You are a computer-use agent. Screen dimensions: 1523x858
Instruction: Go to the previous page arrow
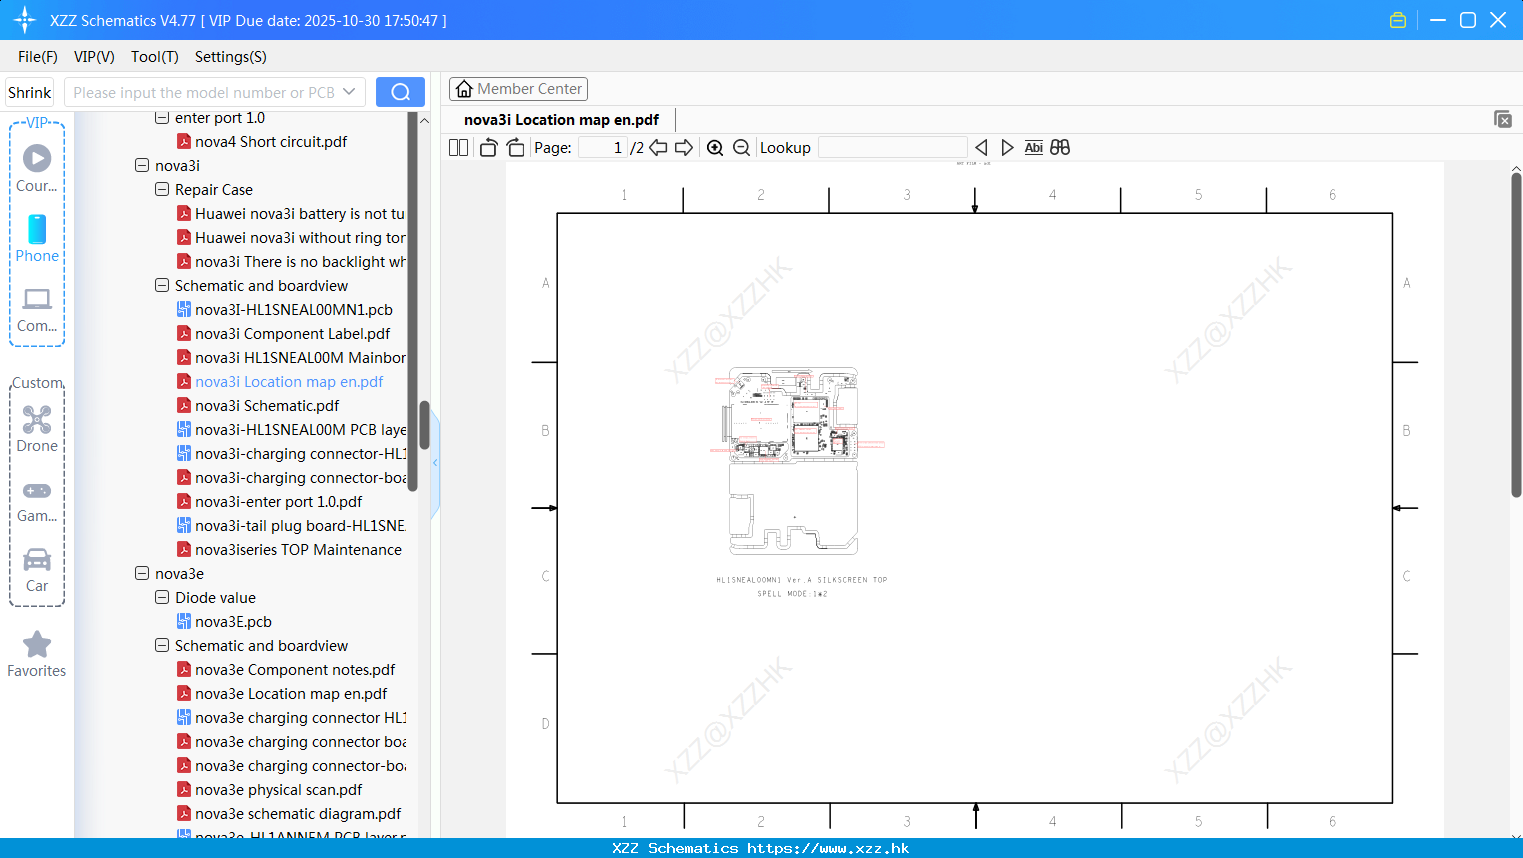[658, 148]
